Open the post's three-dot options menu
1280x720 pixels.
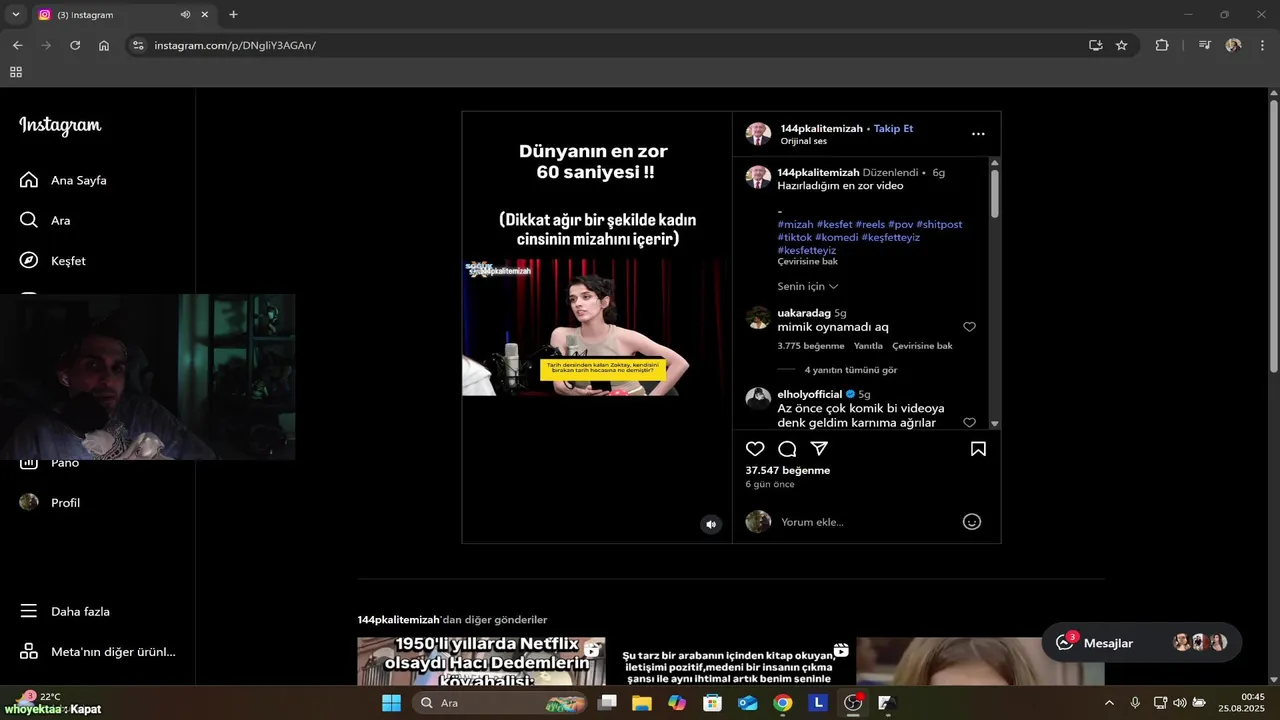[978, 134]
